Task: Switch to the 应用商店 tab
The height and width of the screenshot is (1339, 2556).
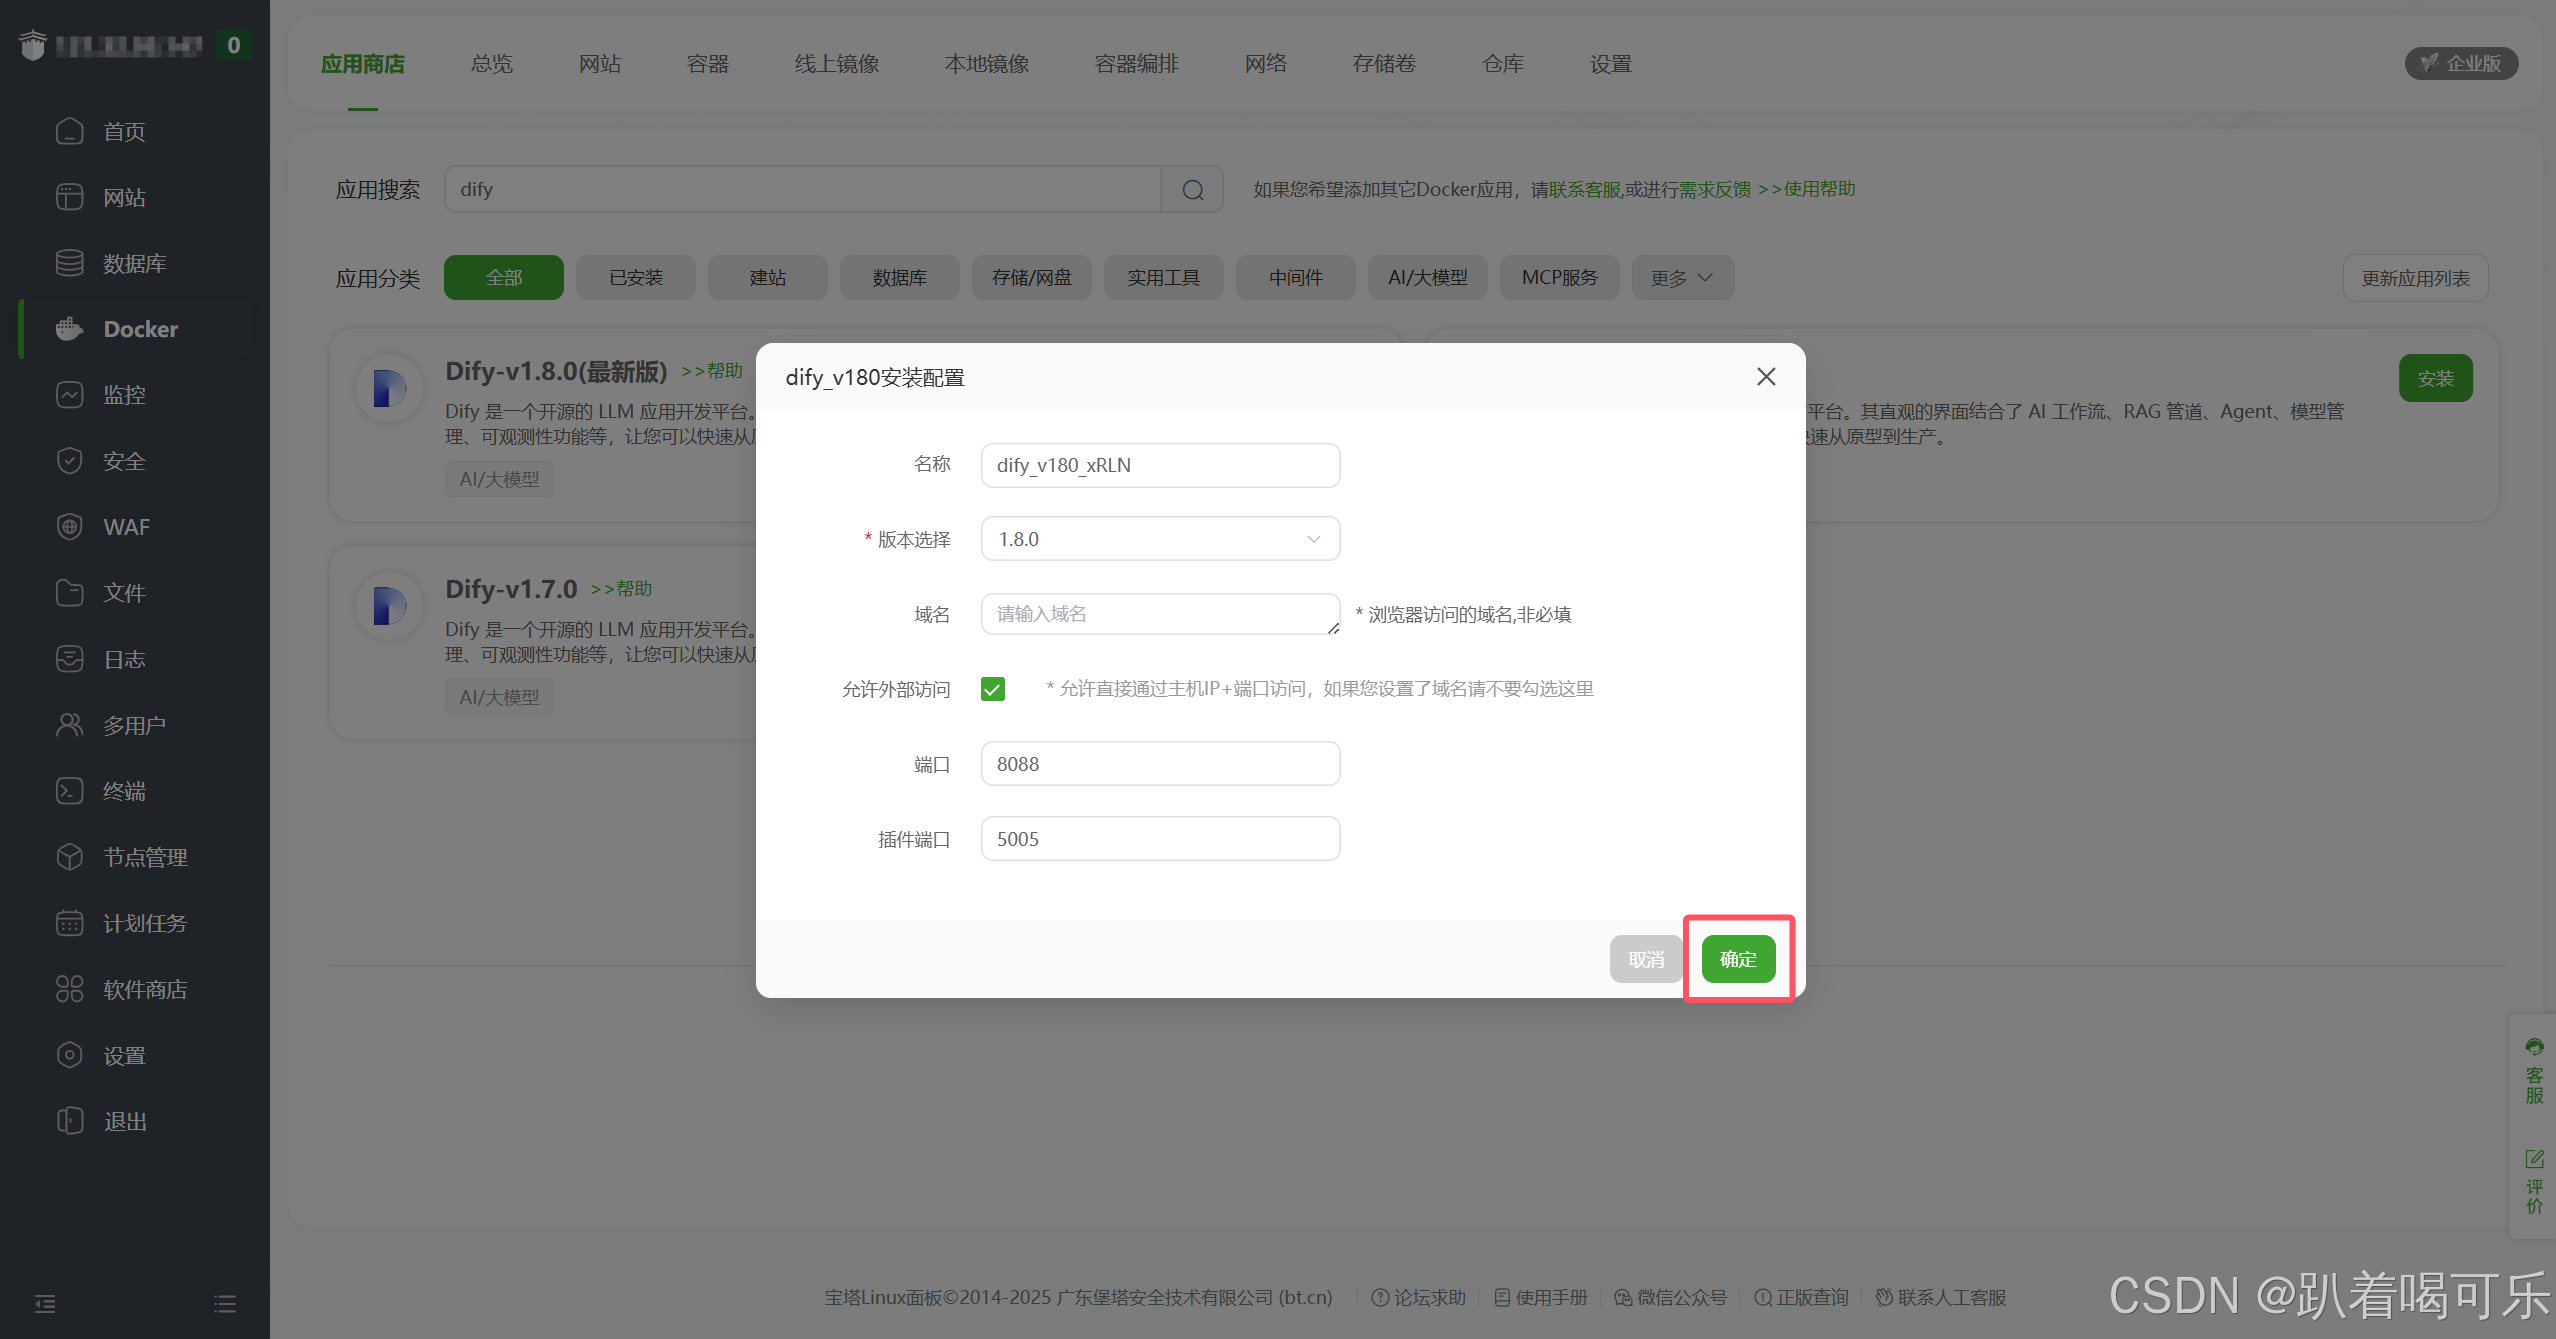Action: click(363, 64)
